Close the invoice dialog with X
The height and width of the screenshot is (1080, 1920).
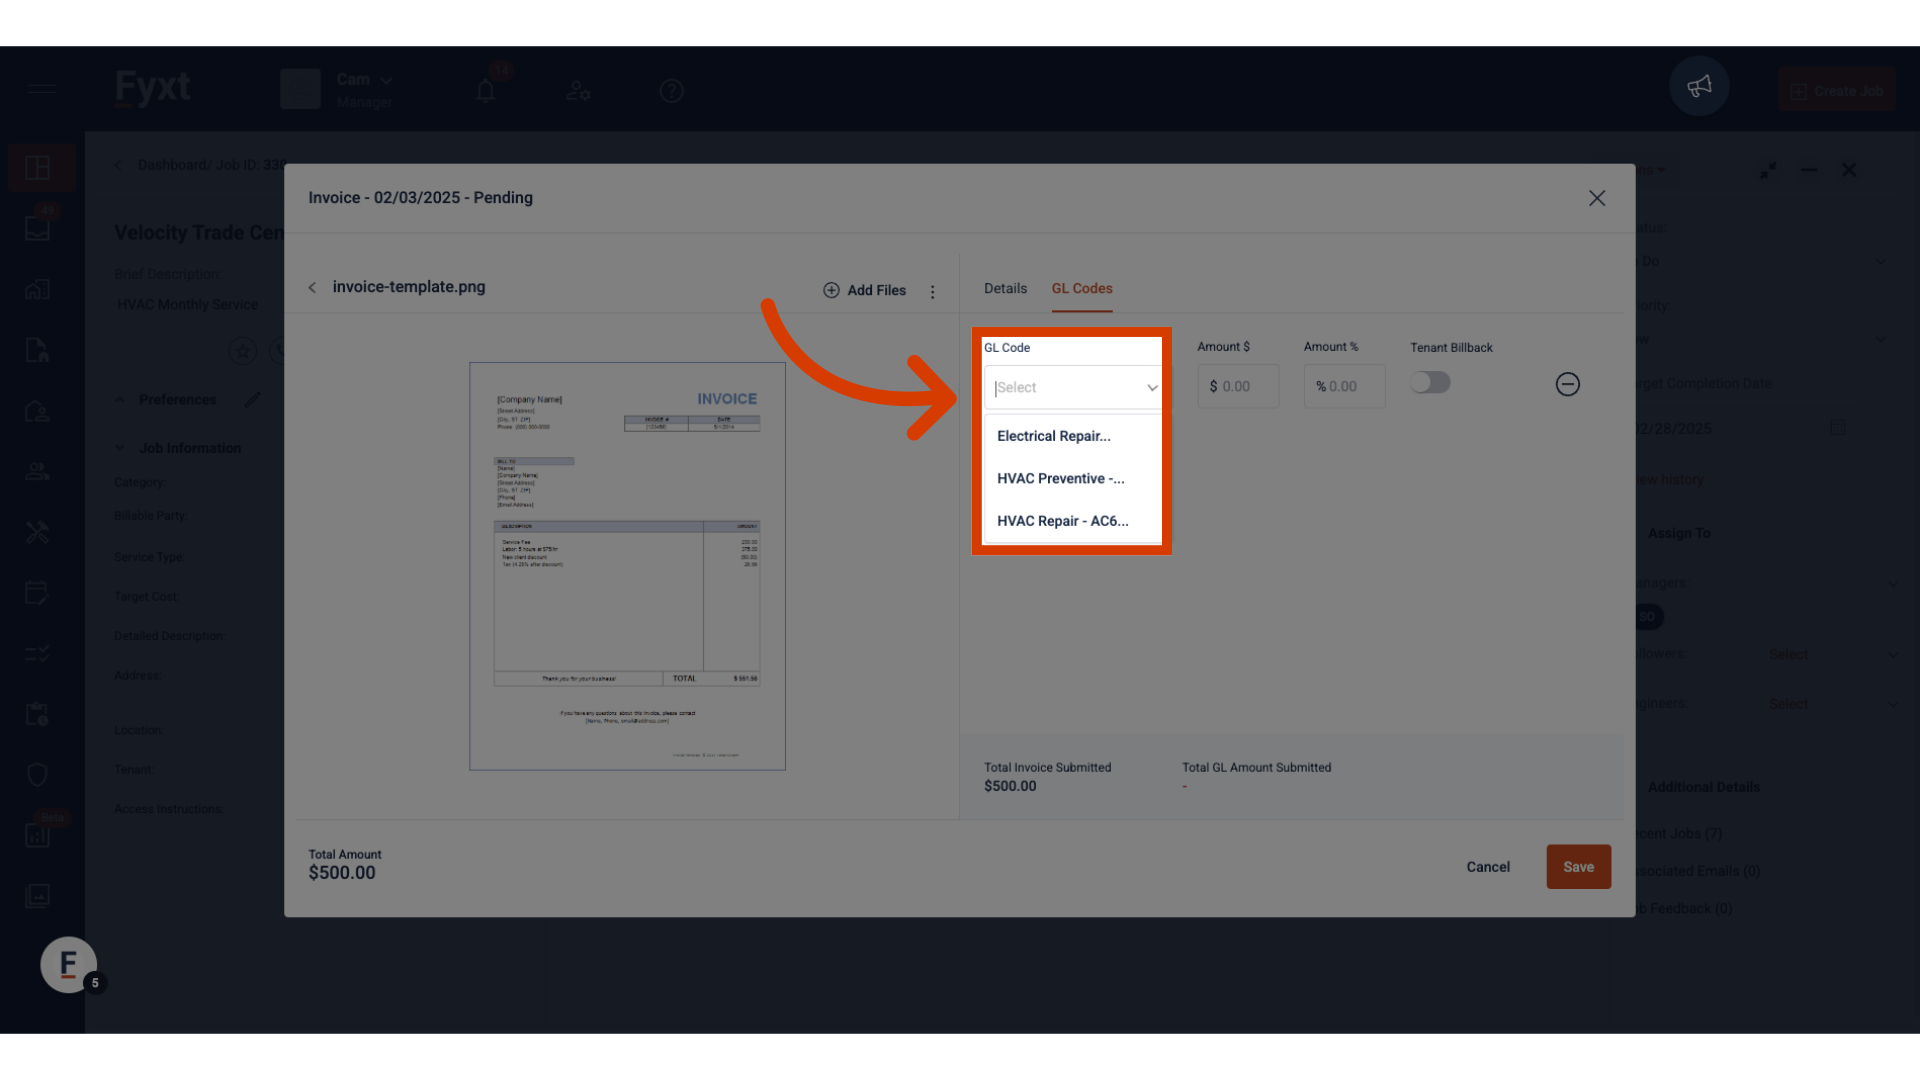pos(1597,198)
